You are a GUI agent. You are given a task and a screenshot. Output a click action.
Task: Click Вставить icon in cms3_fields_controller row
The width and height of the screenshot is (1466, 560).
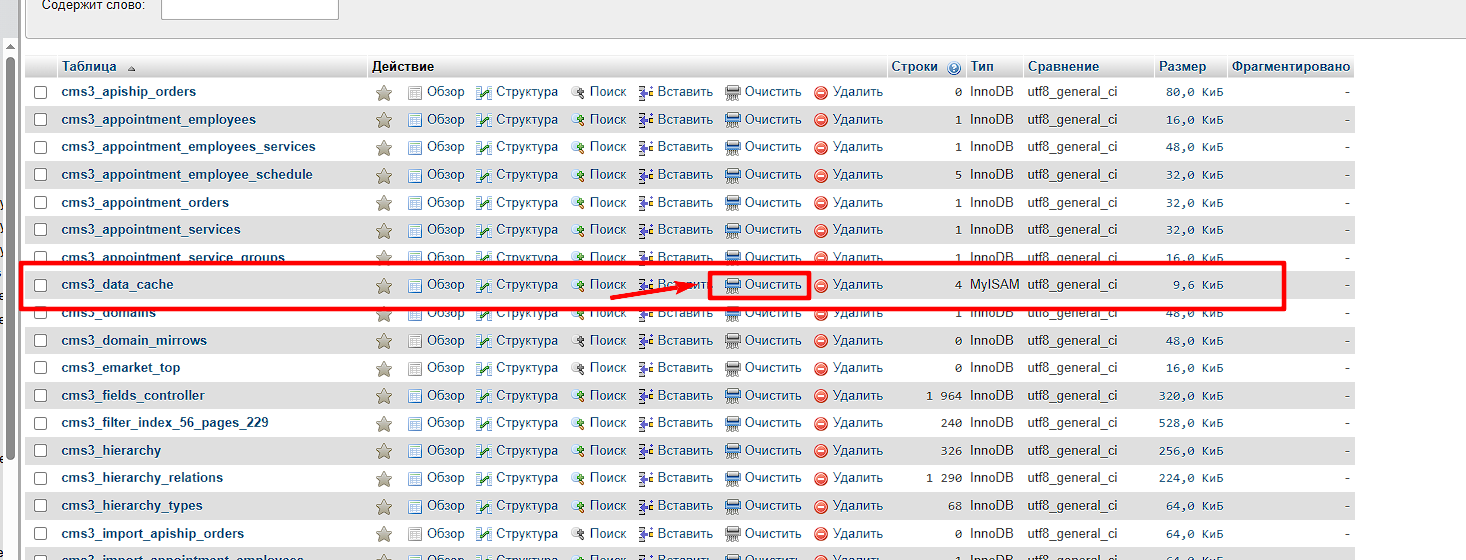point(646,396)
